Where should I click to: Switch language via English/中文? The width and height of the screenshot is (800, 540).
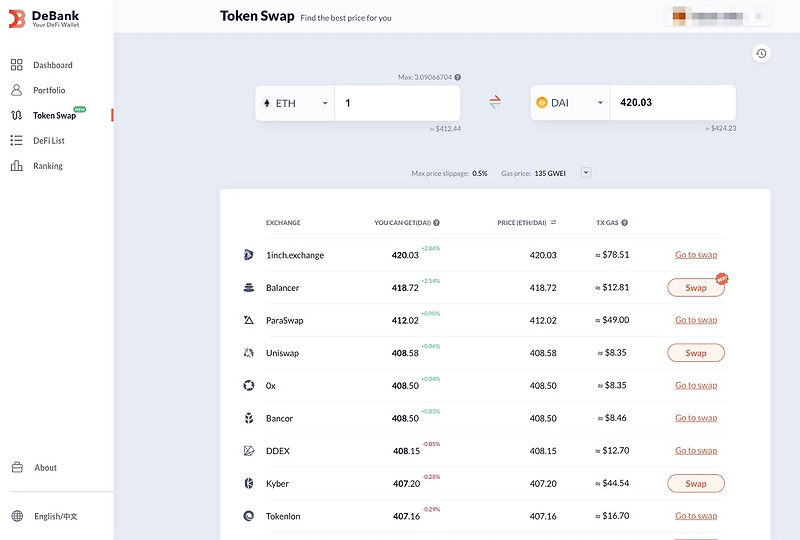coord(56,516)
